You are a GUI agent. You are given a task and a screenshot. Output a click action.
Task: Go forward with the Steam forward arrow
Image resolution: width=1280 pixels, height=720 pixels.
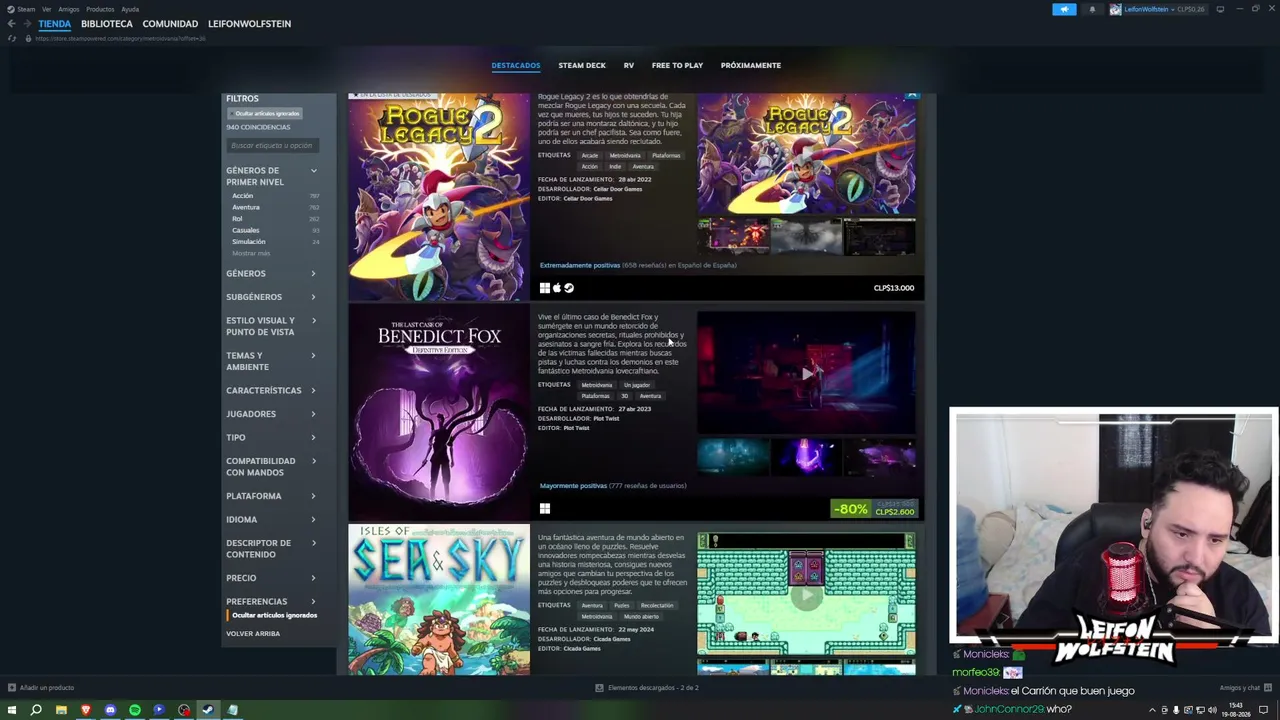click(x=26, y=24)
